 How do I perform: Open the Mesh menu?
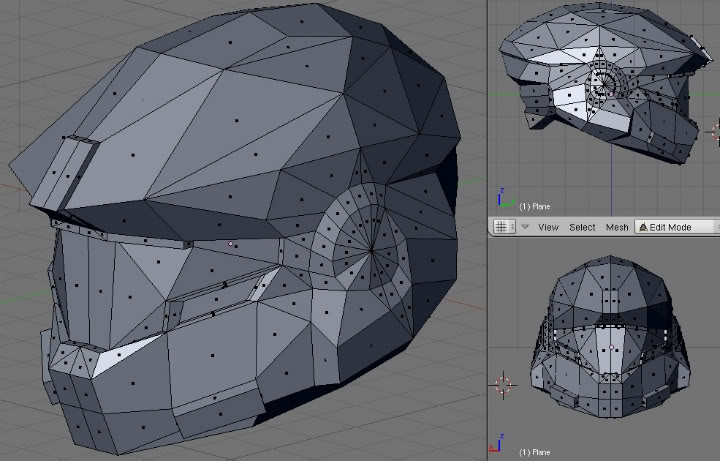pyautogui.click(x=617, y=227)
